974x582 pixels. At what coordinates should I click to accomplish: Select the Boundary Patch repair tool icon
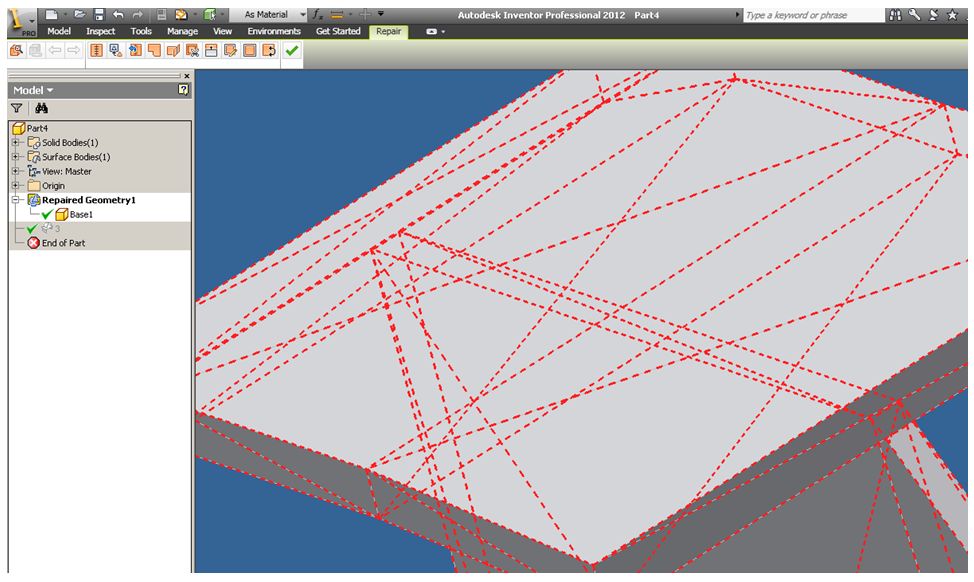coord(154,50)
